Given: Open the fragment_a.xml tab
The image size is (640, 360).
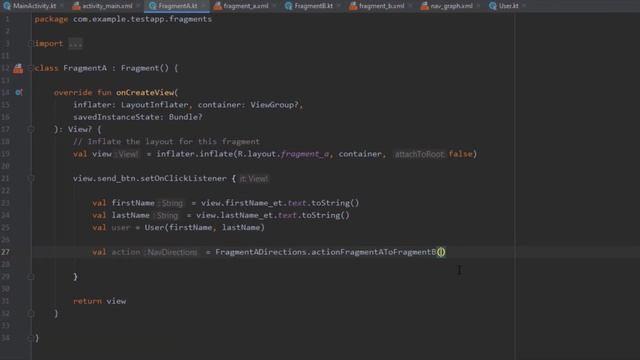Looking at the screenshot, I should tap(241, 6).
